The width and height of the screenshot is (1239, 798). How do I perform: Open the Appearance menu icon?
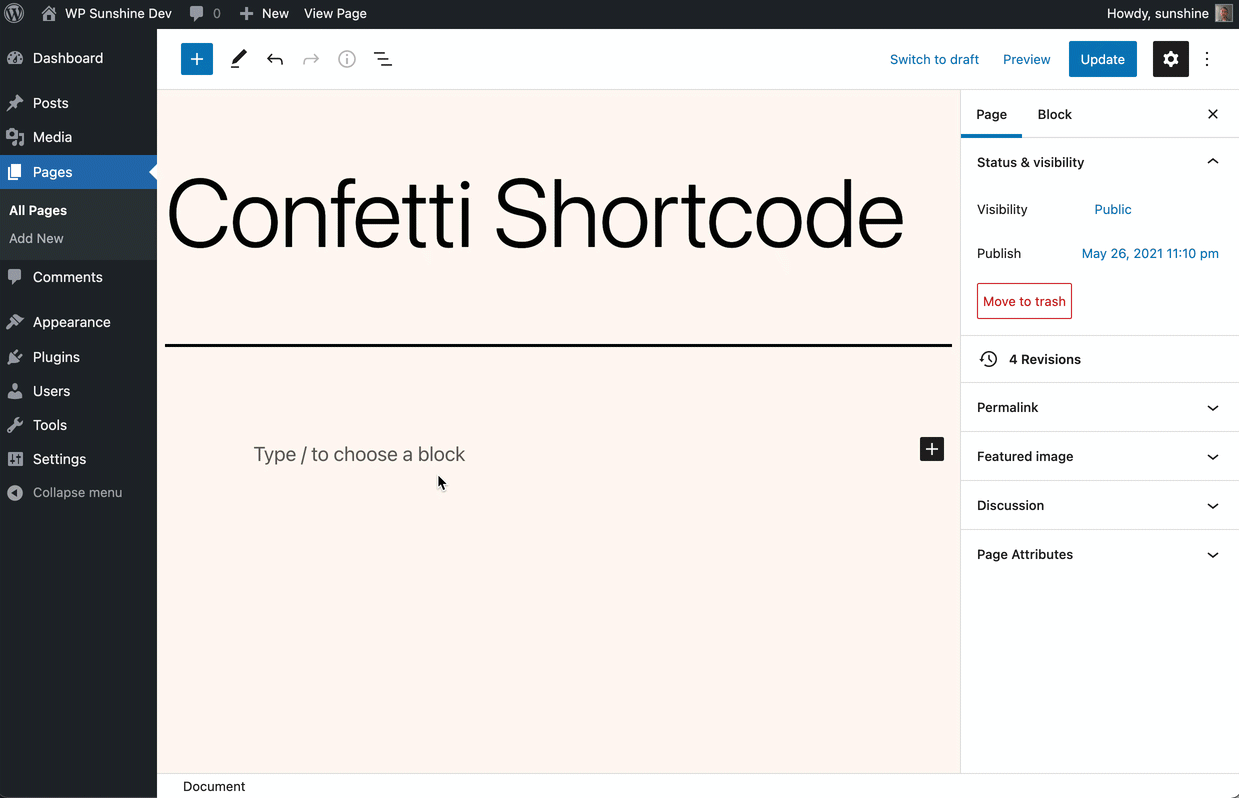(15, 321)
